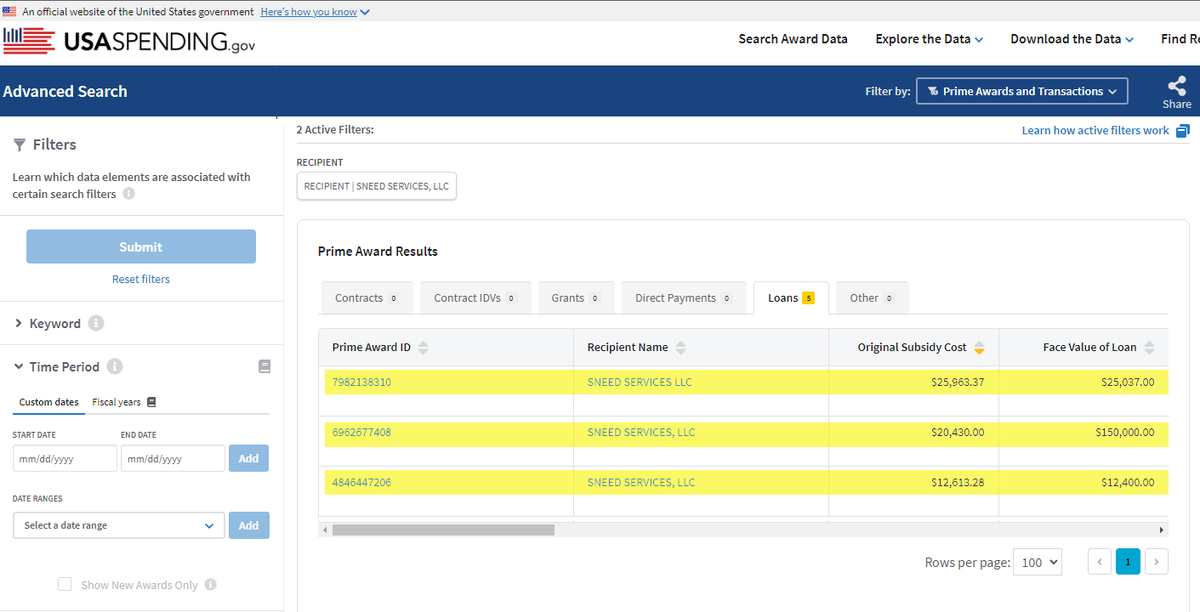Collapse the Time Period filter section
This screenshot has width=1200, height=612.
pos(58,366)
